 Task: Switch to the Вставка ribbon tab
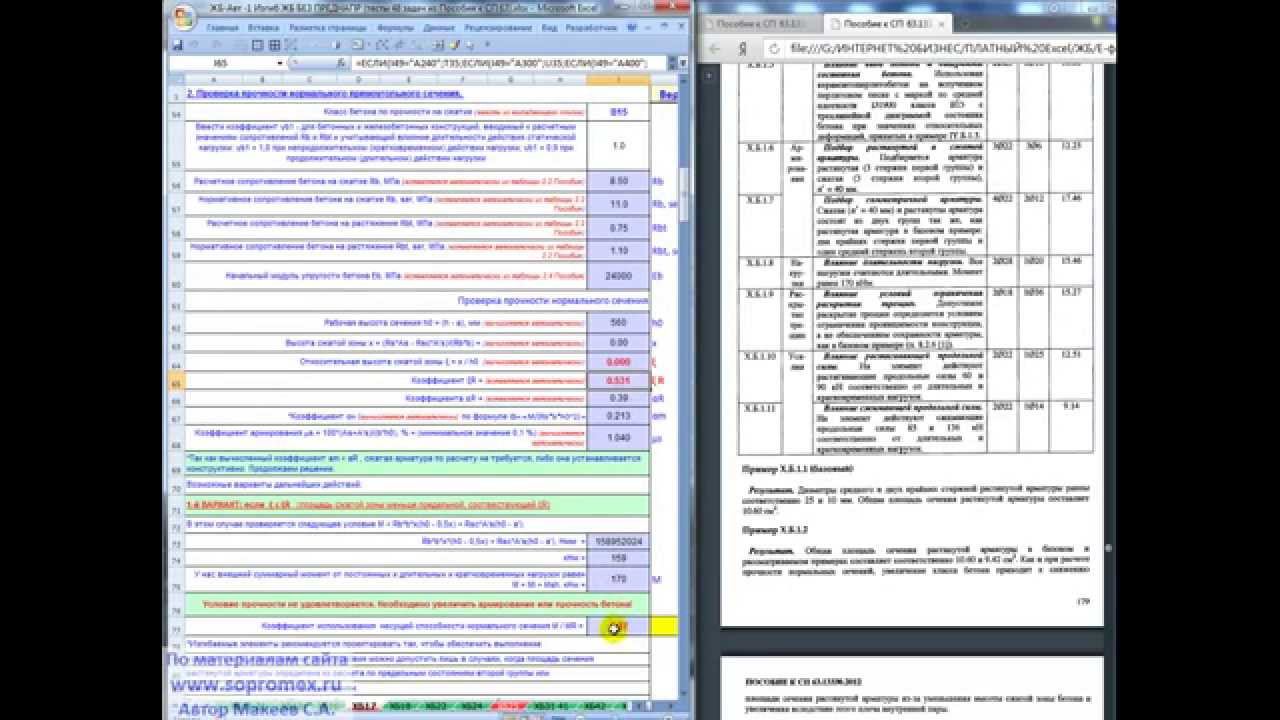coord(262,28)
